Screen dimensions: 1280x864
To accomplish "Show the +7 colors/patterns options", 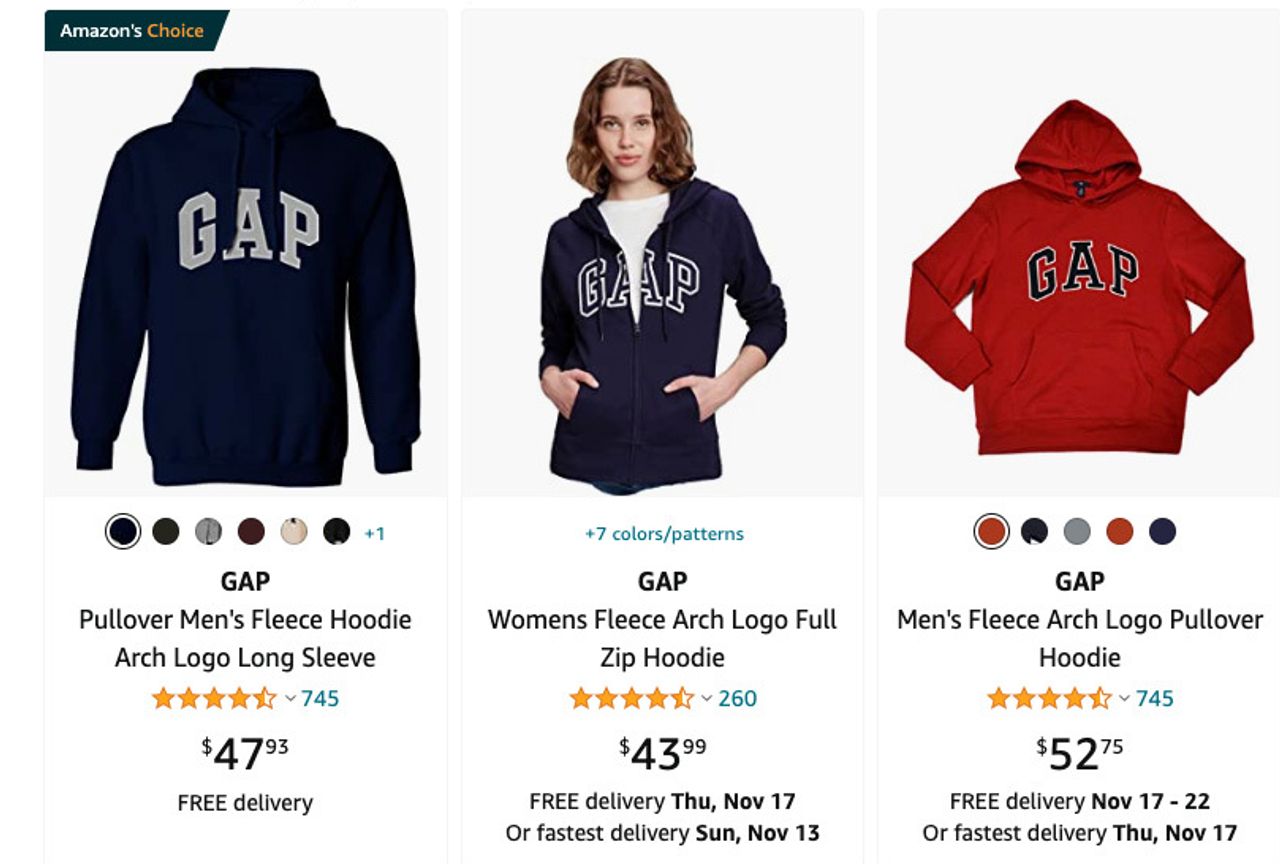I will click(x=664, y=534).
